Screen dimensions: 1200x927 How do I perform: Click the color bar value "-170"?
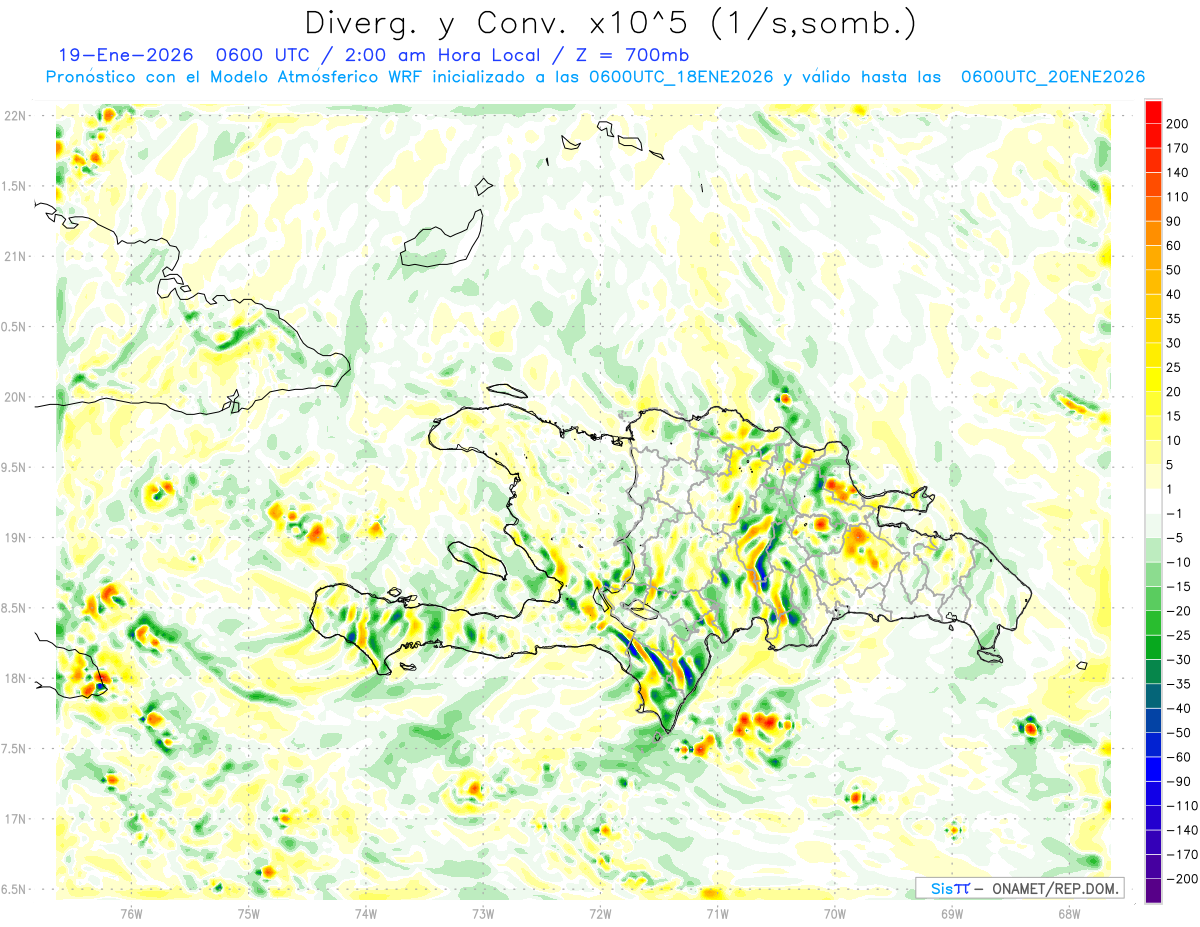pos(1180,854)
